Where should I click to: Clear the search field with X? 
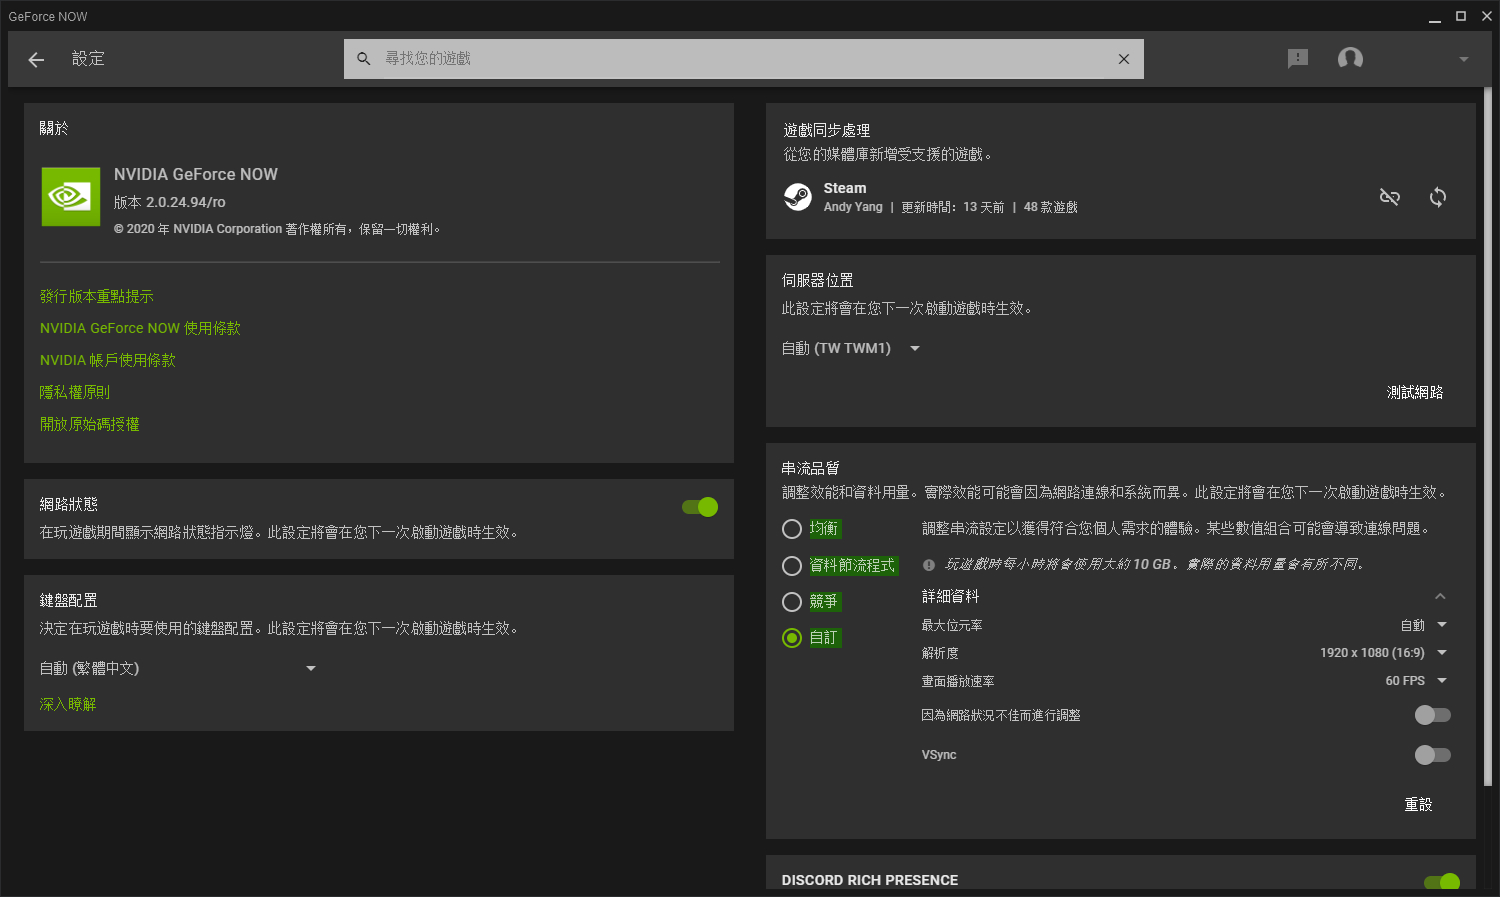pyautogui.click(x=1124, y=59)
